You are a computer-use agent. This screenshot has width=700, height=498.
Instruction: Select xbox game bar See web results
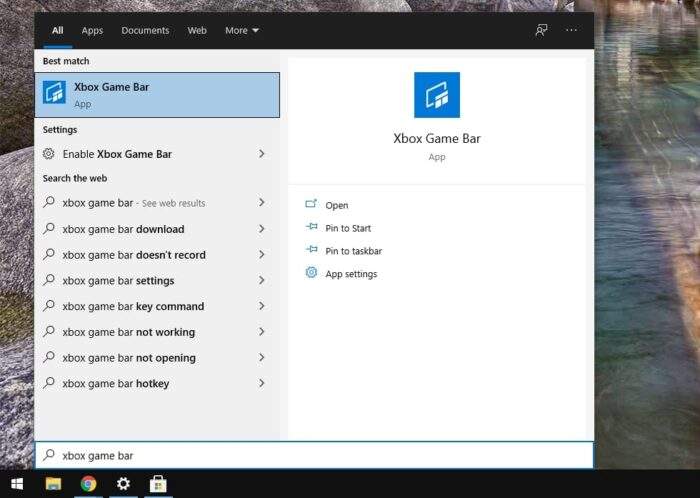coord(157,203)
